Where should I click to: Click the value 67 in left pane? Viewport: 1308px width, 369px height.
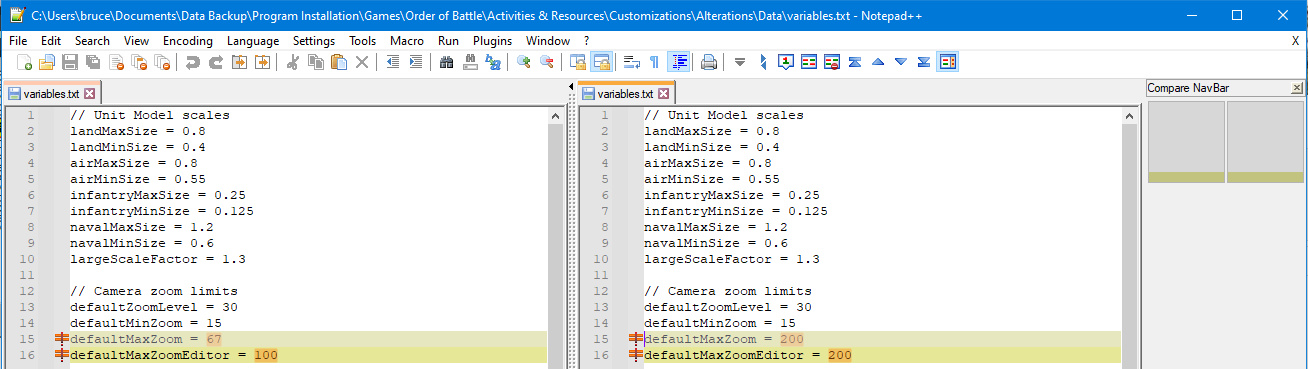213,339
